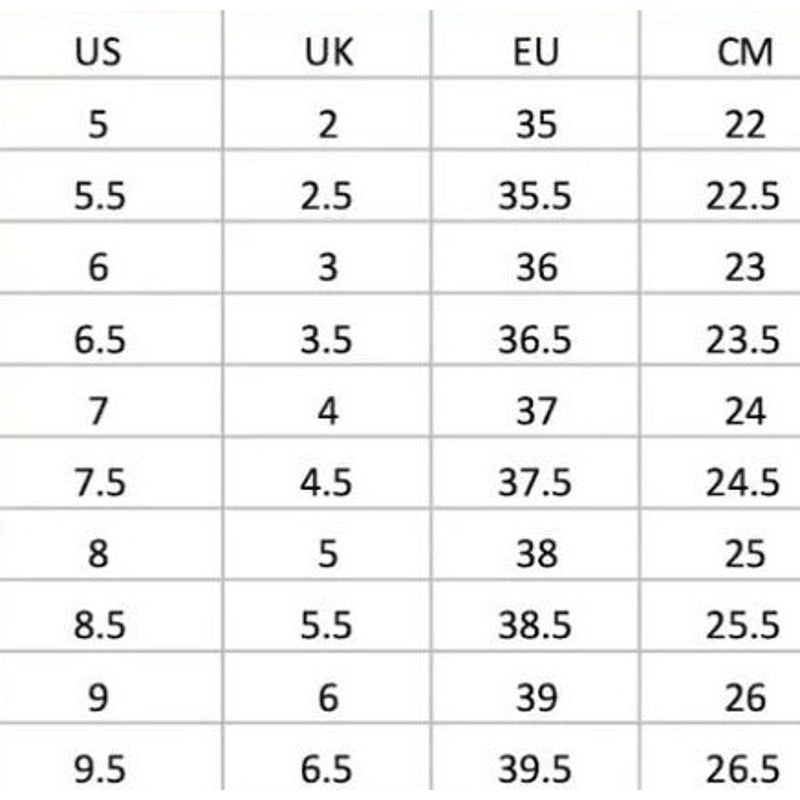The image size is (800, 800).
Task: Click the EU size 36 cell
Action: pos(534,268)
